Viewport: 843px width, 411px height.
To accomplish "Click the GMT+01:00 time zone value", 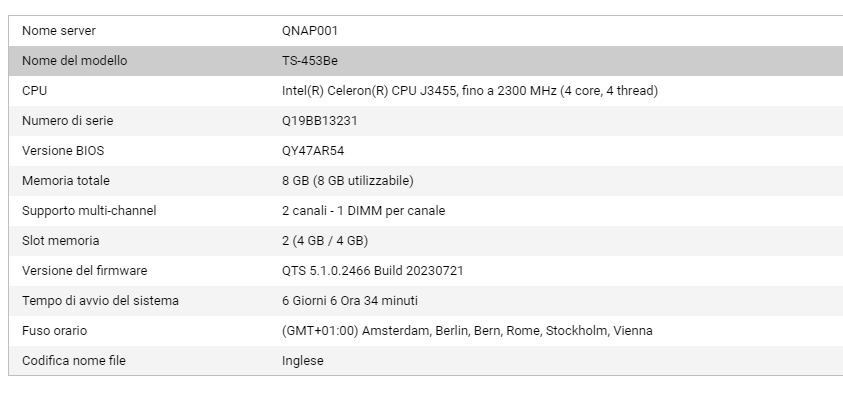I will tap(467, 331).
